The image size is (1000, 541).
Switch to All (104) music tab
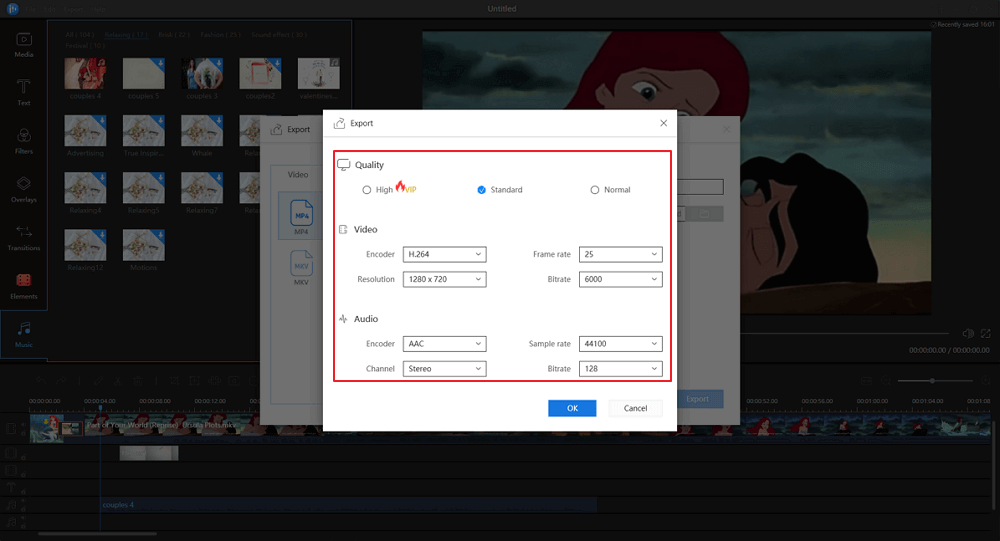80,35
